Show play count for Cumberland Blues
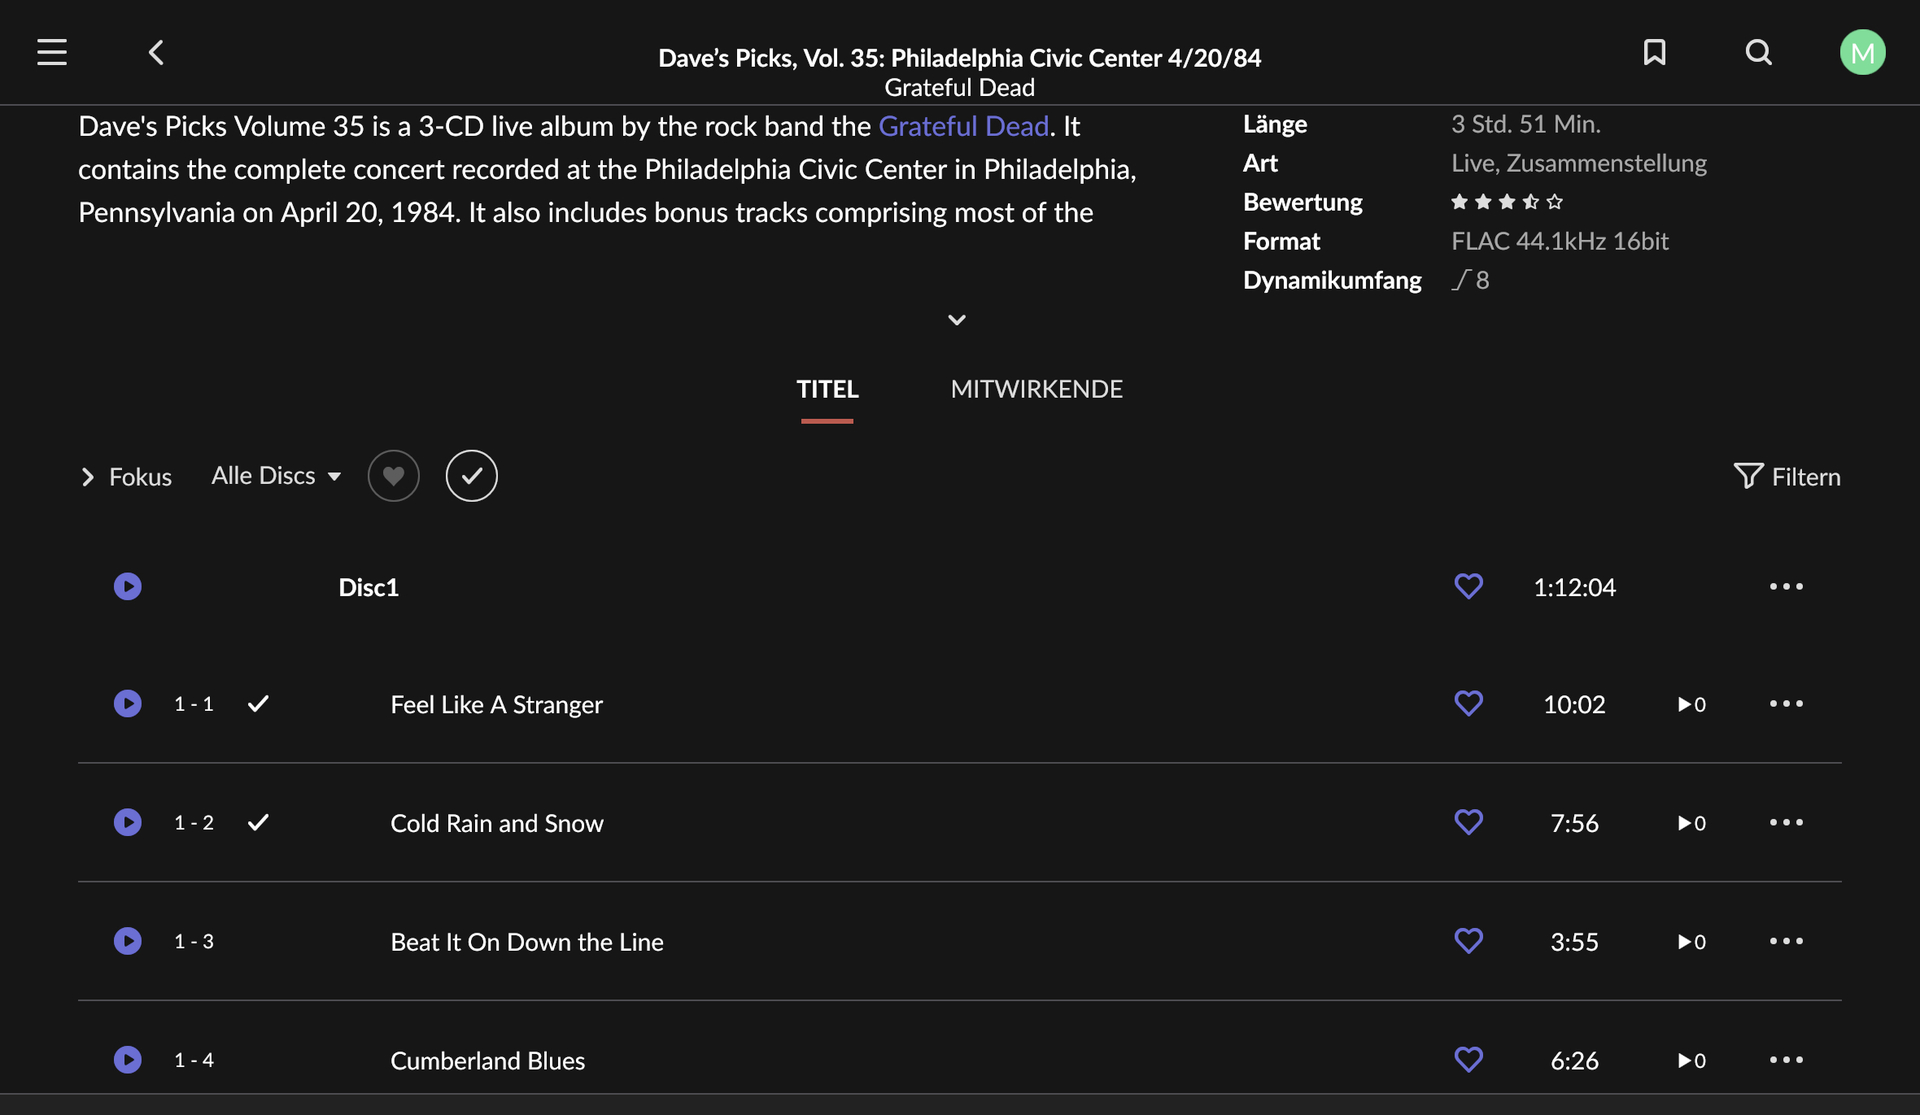The width and height of the screenshot is (1920, 1115). click(1692, 1060)
